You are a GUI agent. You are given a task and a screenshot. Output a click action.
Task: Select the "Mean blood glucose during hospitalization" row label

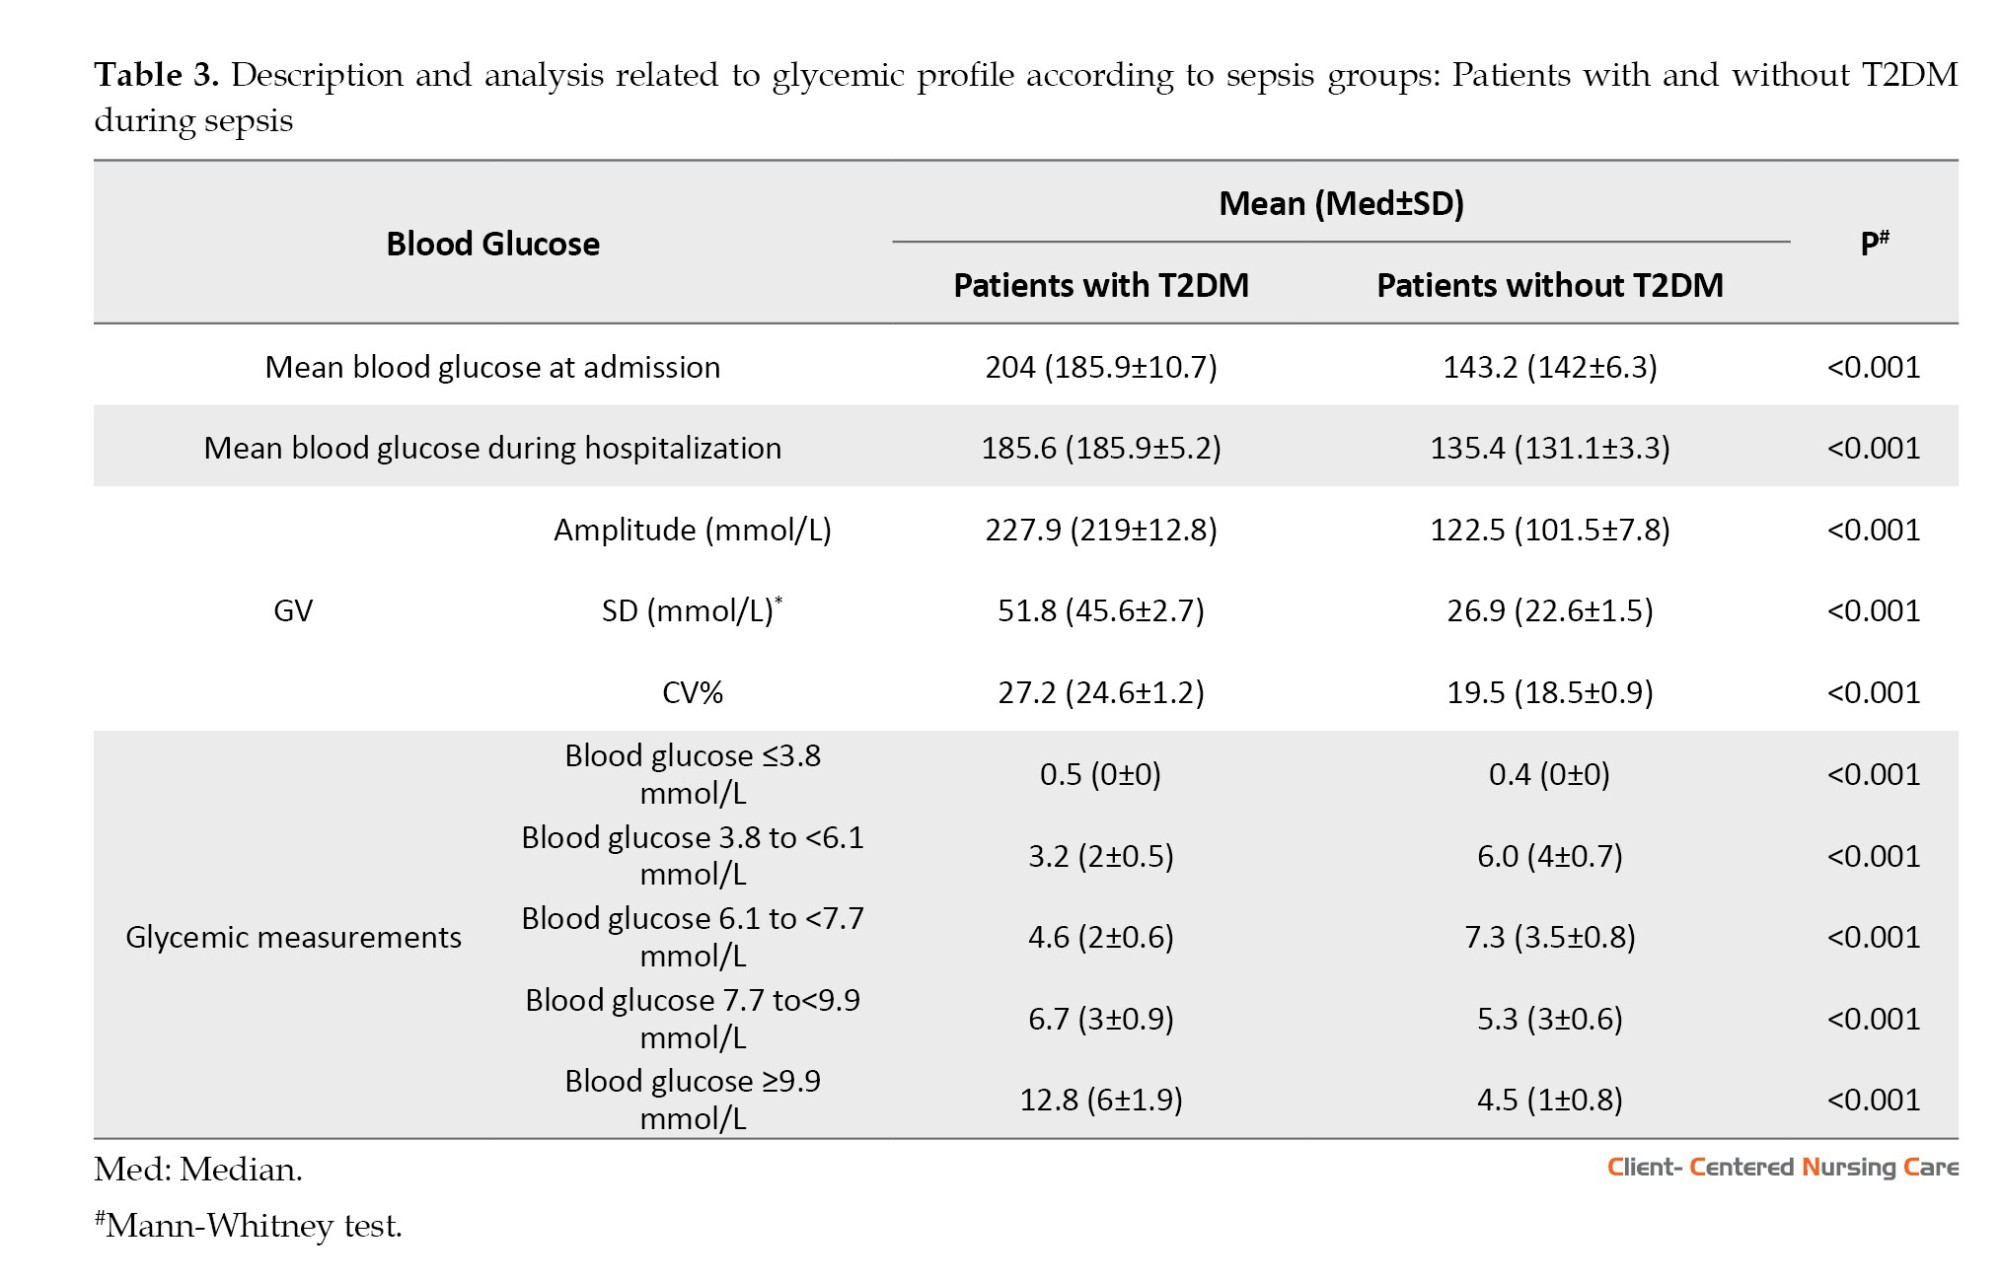[492, 448]
